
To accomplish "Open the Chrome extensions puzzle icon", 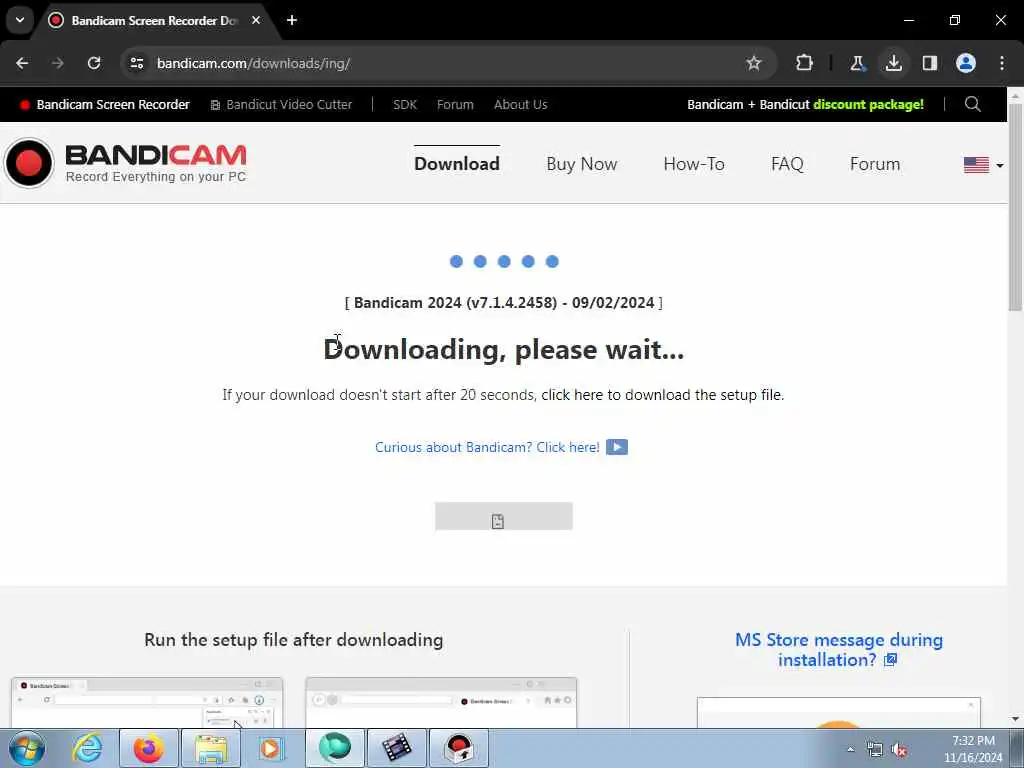I will [x=805, y=63].
